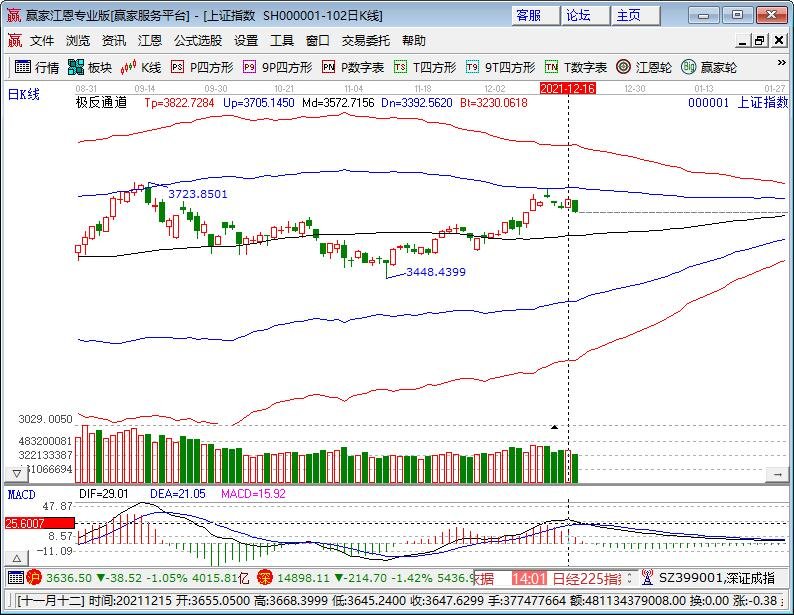
Task: Click the Bt=3230.0618 value
Action: (x=494, y=103)
